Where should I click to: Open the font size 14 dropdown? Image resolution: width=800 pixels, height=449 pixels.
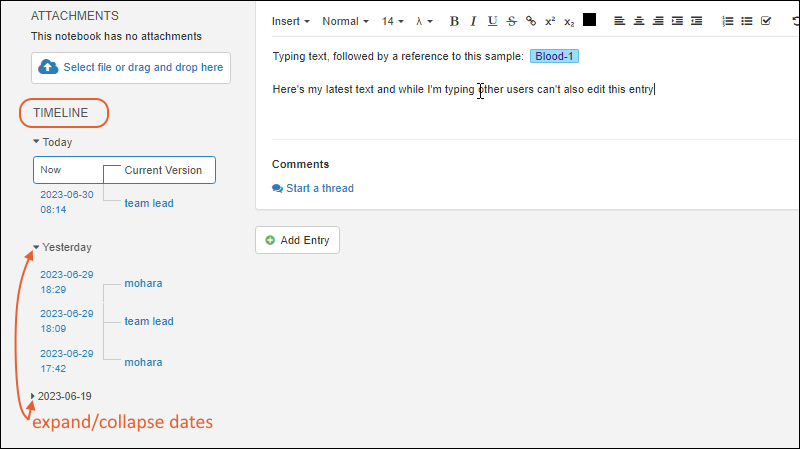coord(392,21)
